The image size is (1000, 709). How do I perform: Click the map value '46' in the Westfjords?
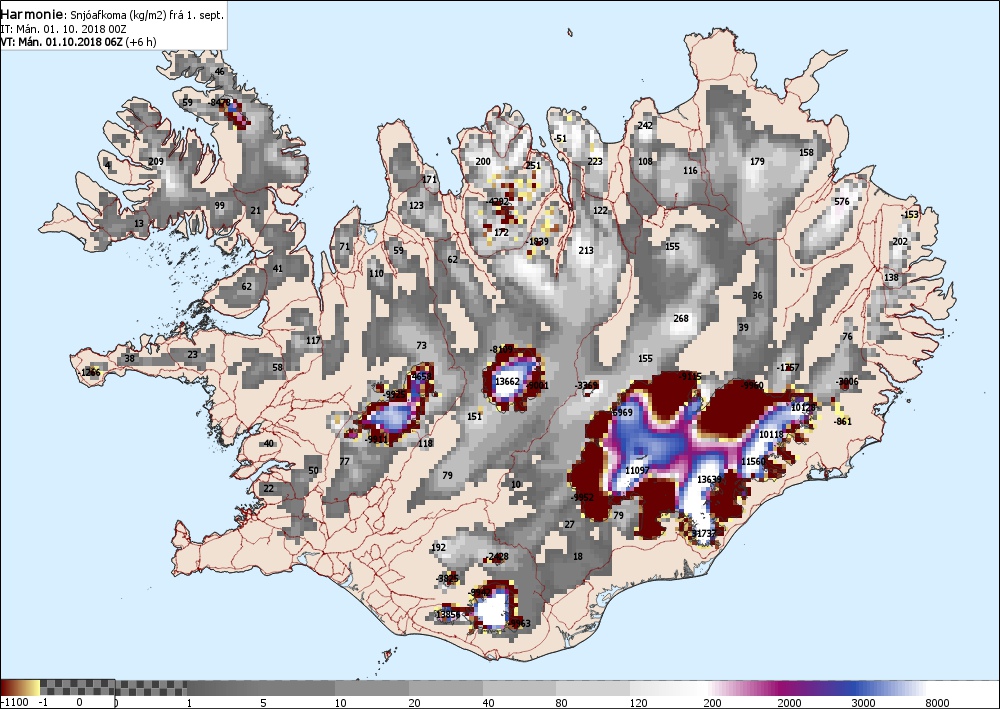coord(220,71)
